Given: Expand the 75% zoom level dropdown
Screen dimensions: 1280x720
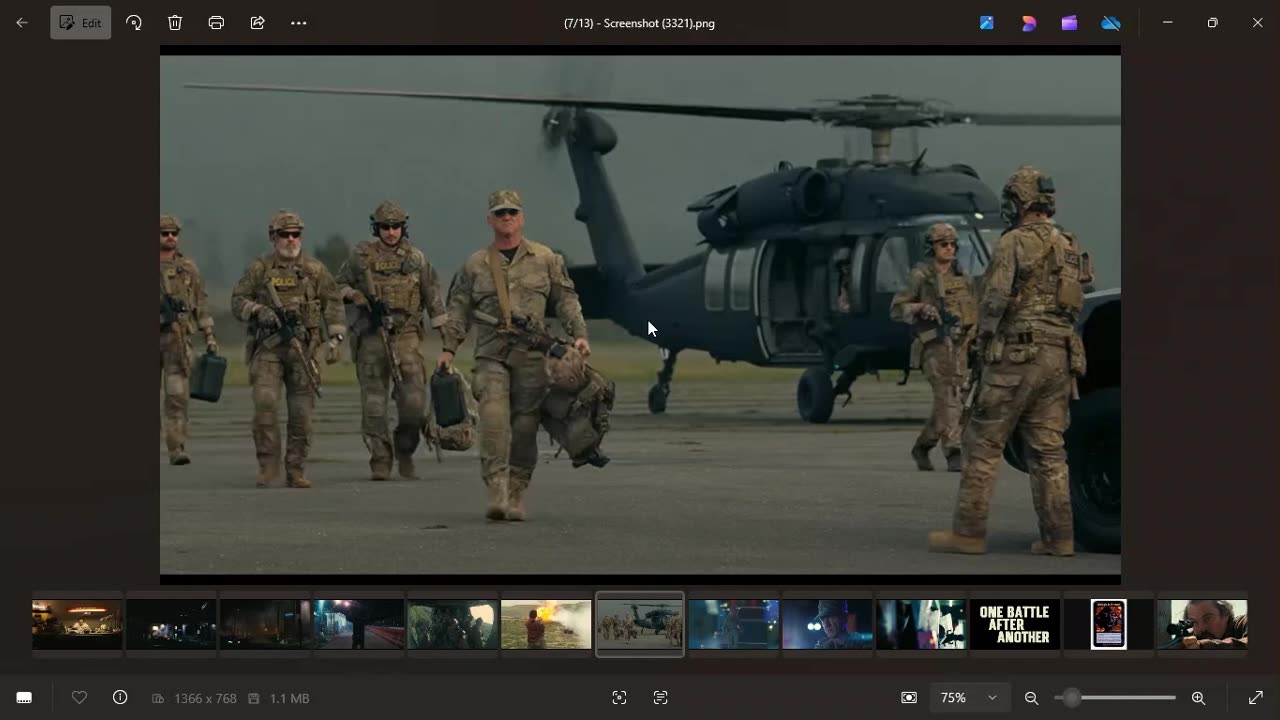Looking at the screenshot, I should 992,698.
